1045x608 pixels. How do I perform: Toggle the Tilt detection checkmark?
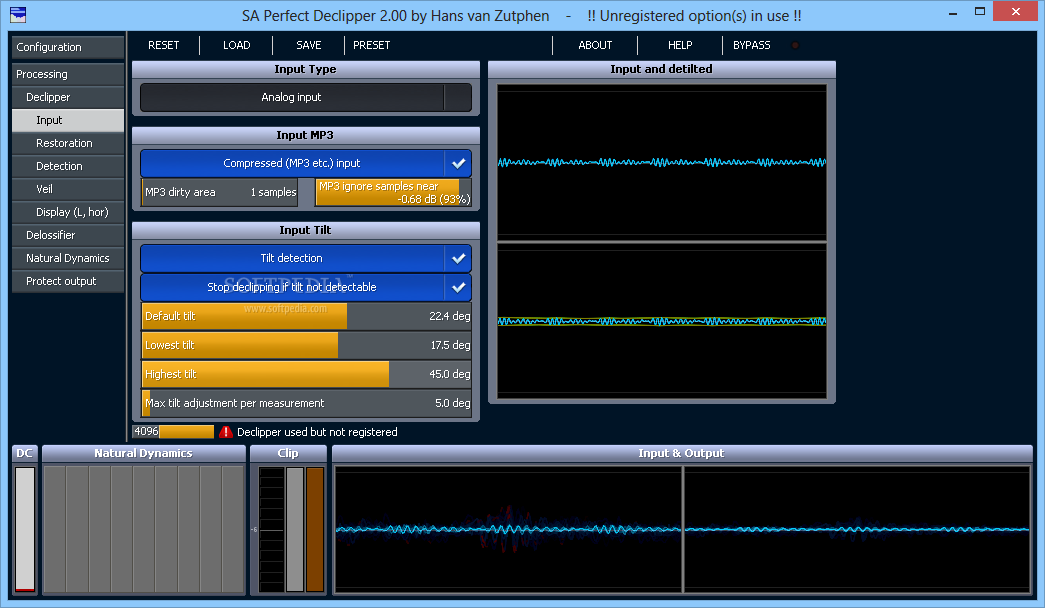pos(459,259)
